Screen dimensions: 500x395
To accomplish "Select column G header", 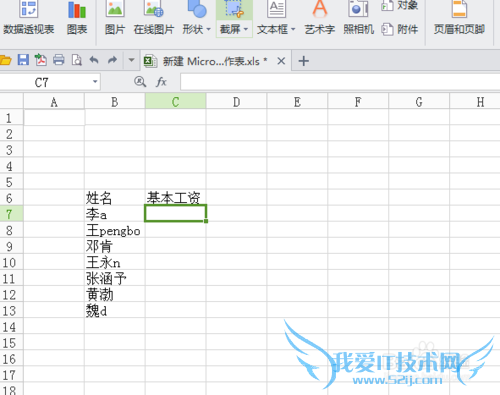I will [x=419, y=101].
